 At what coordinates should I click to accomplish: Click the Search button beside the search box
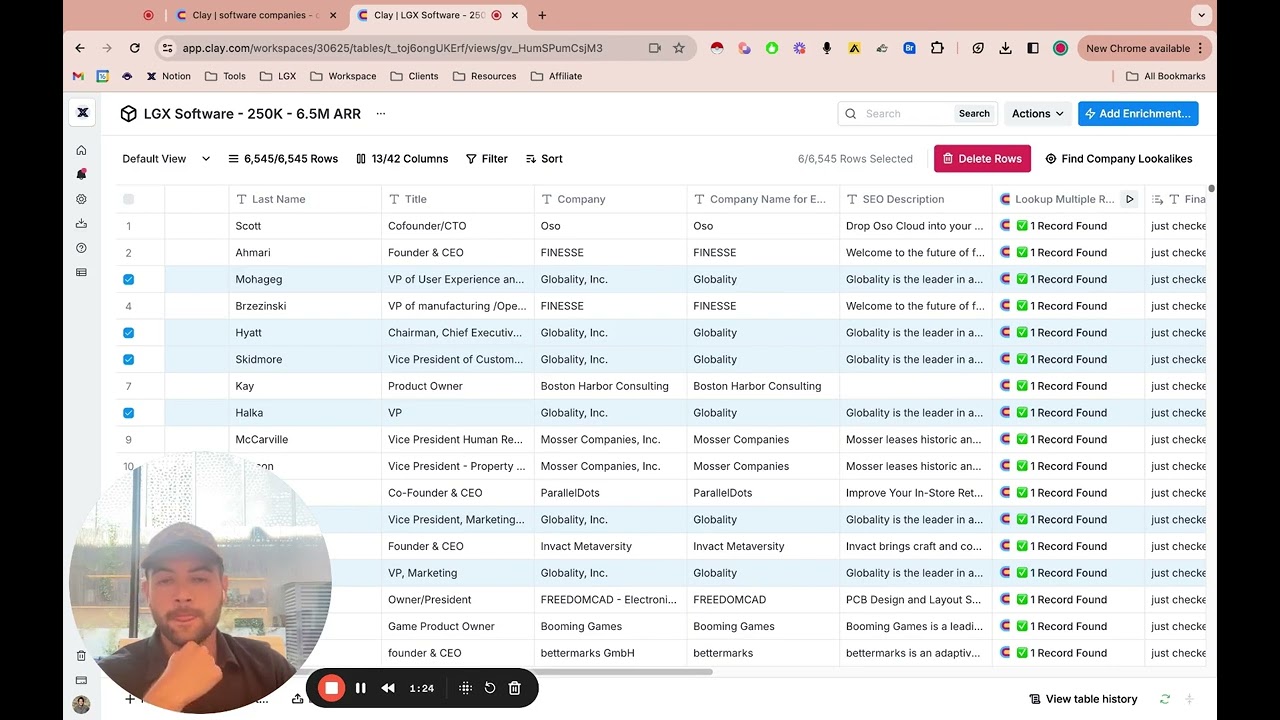974,114
